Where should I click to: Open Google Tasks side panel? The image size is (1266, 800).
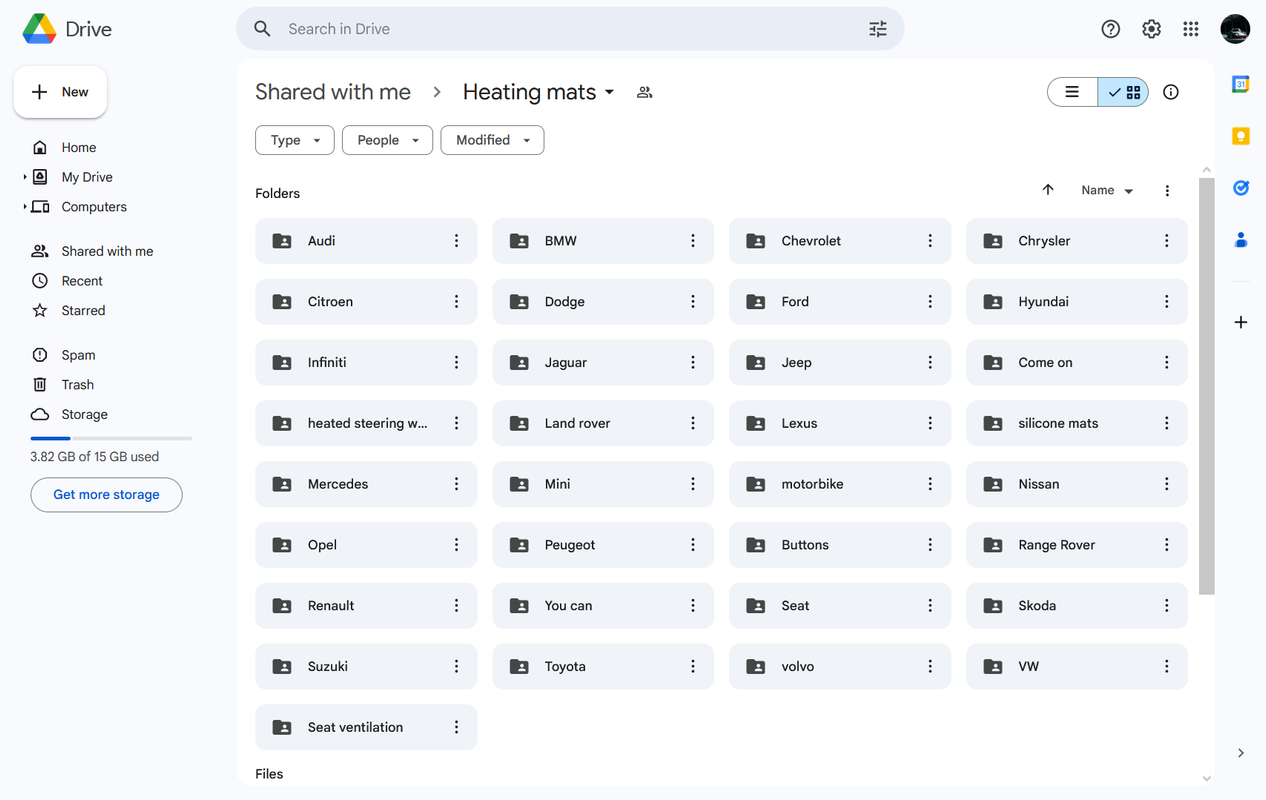[x=1241, y=188]
